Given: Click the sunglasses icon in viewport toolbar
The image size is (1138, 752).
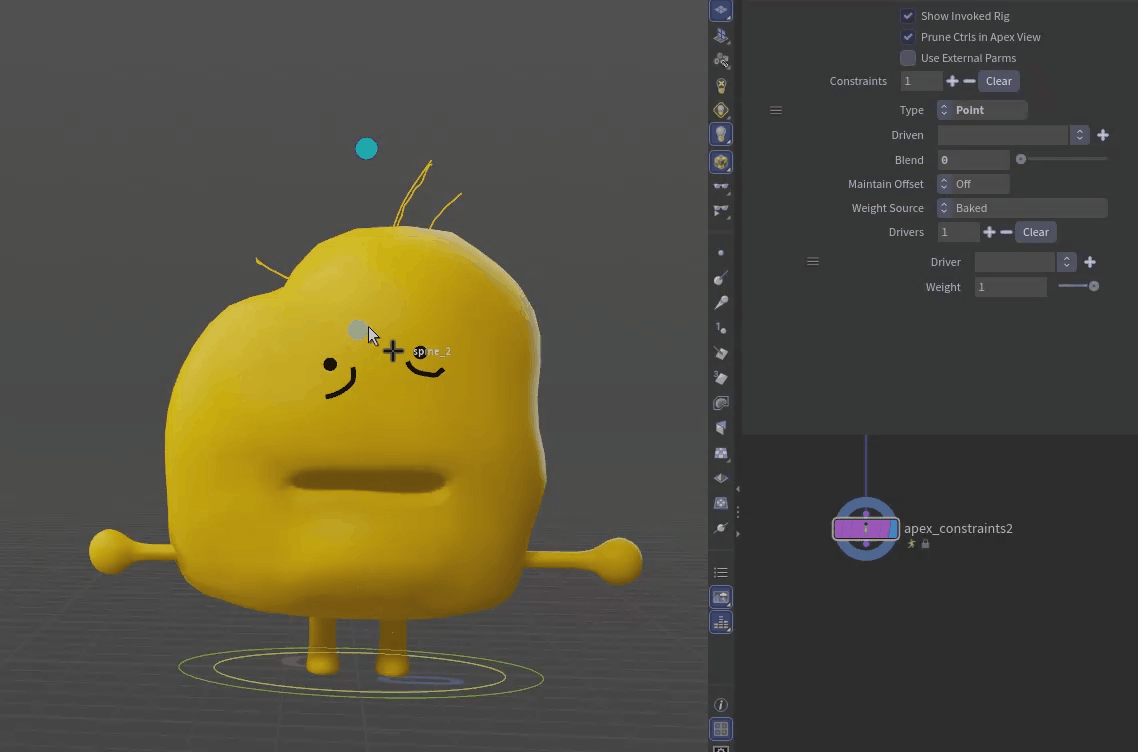Looking at the screenshot, I should (x=721, y=187).
